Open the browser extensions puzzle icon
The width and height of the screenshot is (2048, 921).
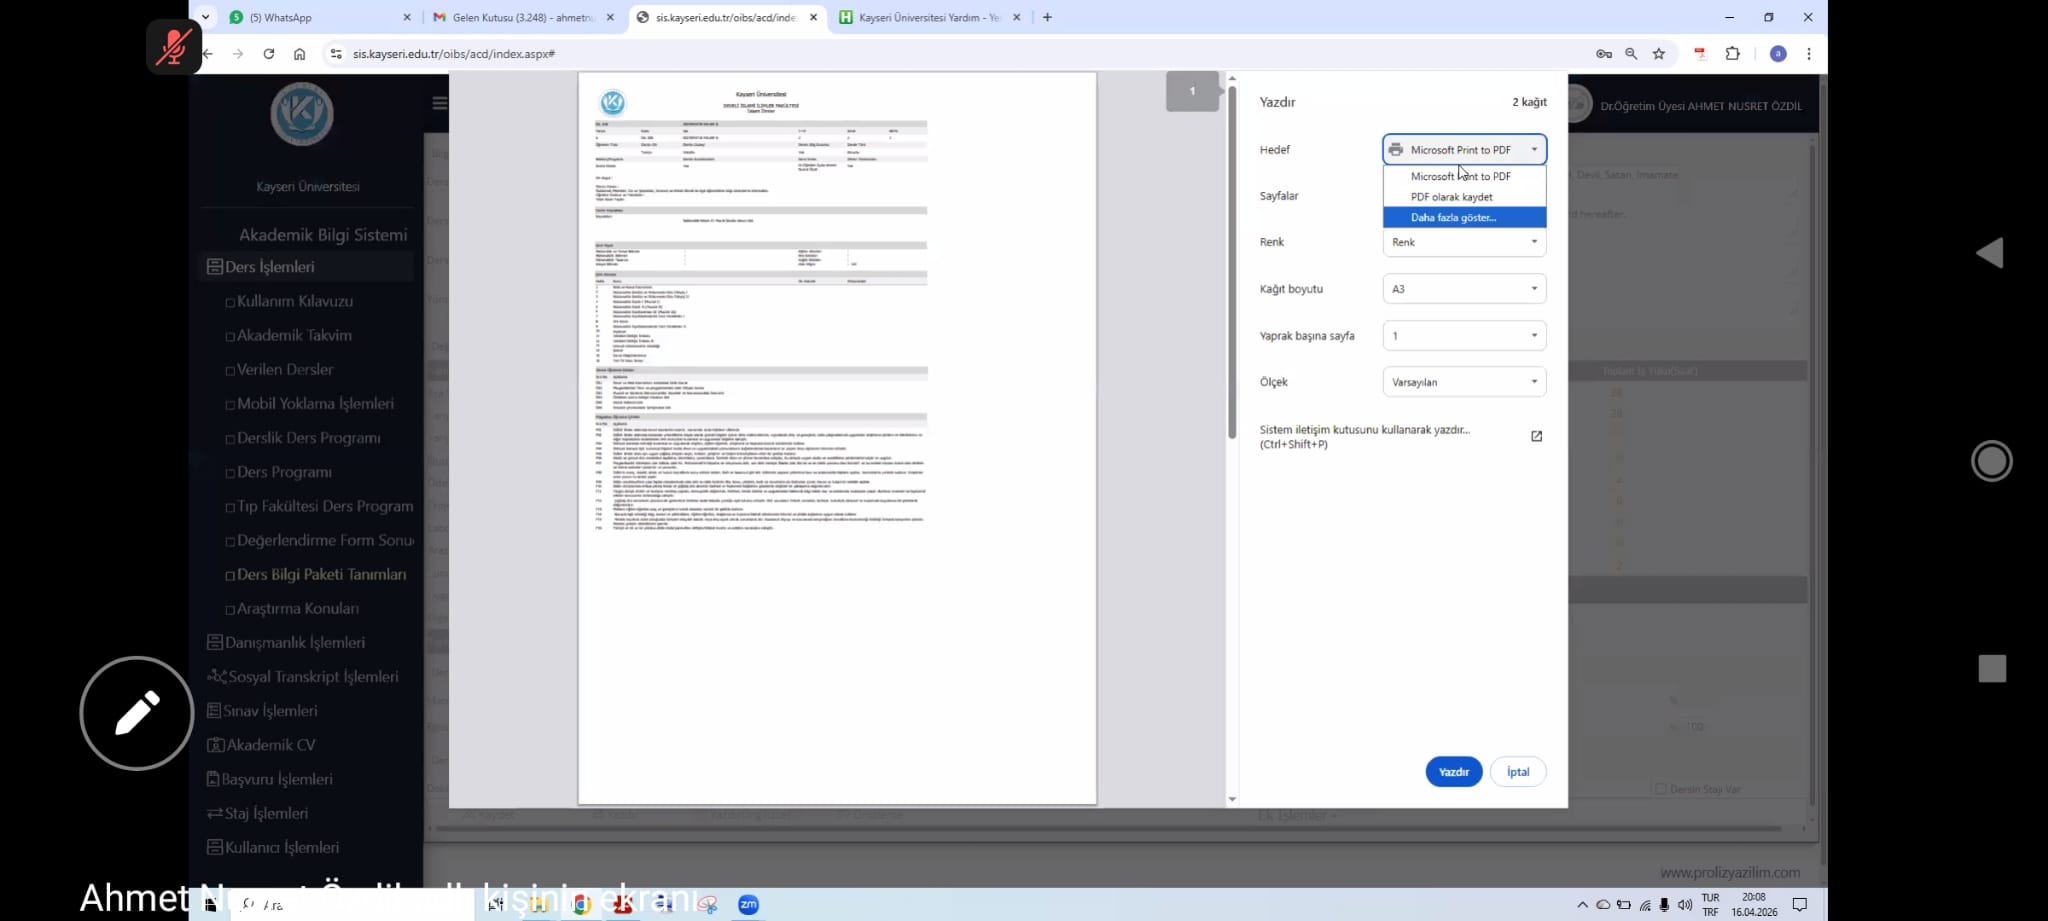coord(1733,54)
